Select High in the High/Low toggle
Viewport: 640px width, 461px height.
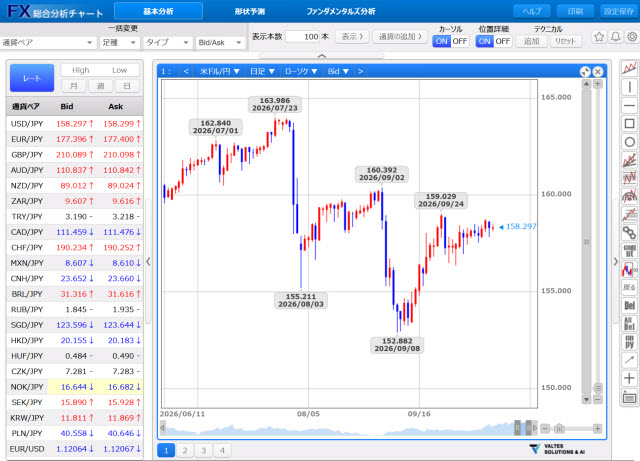[80, 70]
